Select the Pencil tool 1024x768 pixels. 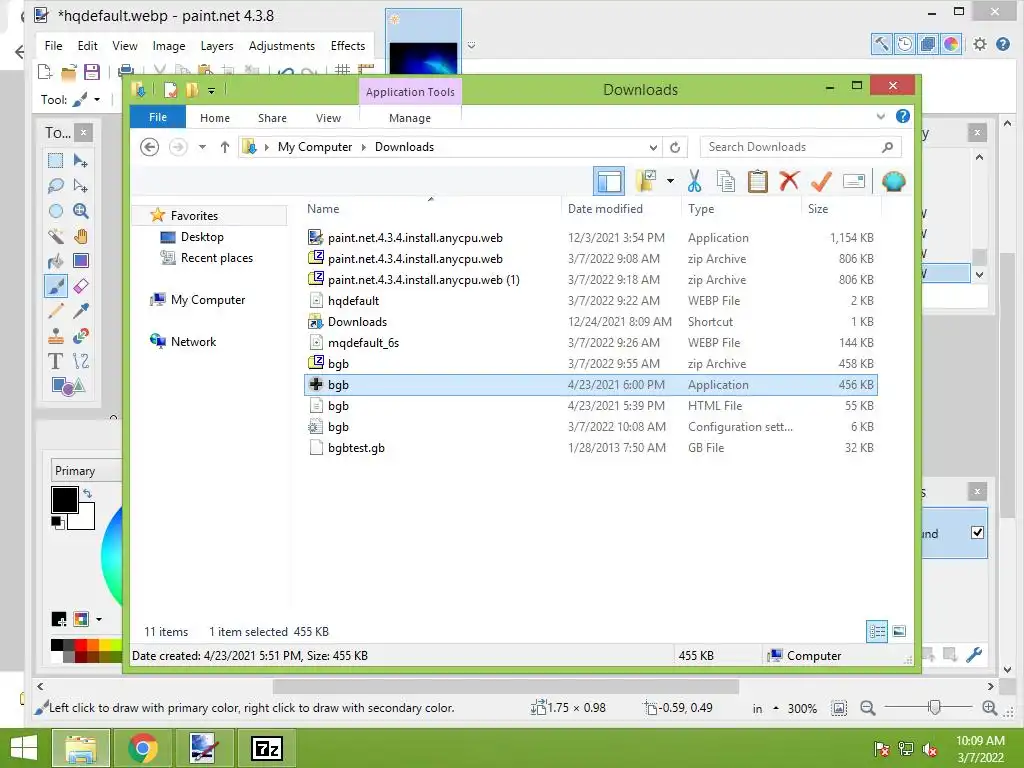coord(56,311)
